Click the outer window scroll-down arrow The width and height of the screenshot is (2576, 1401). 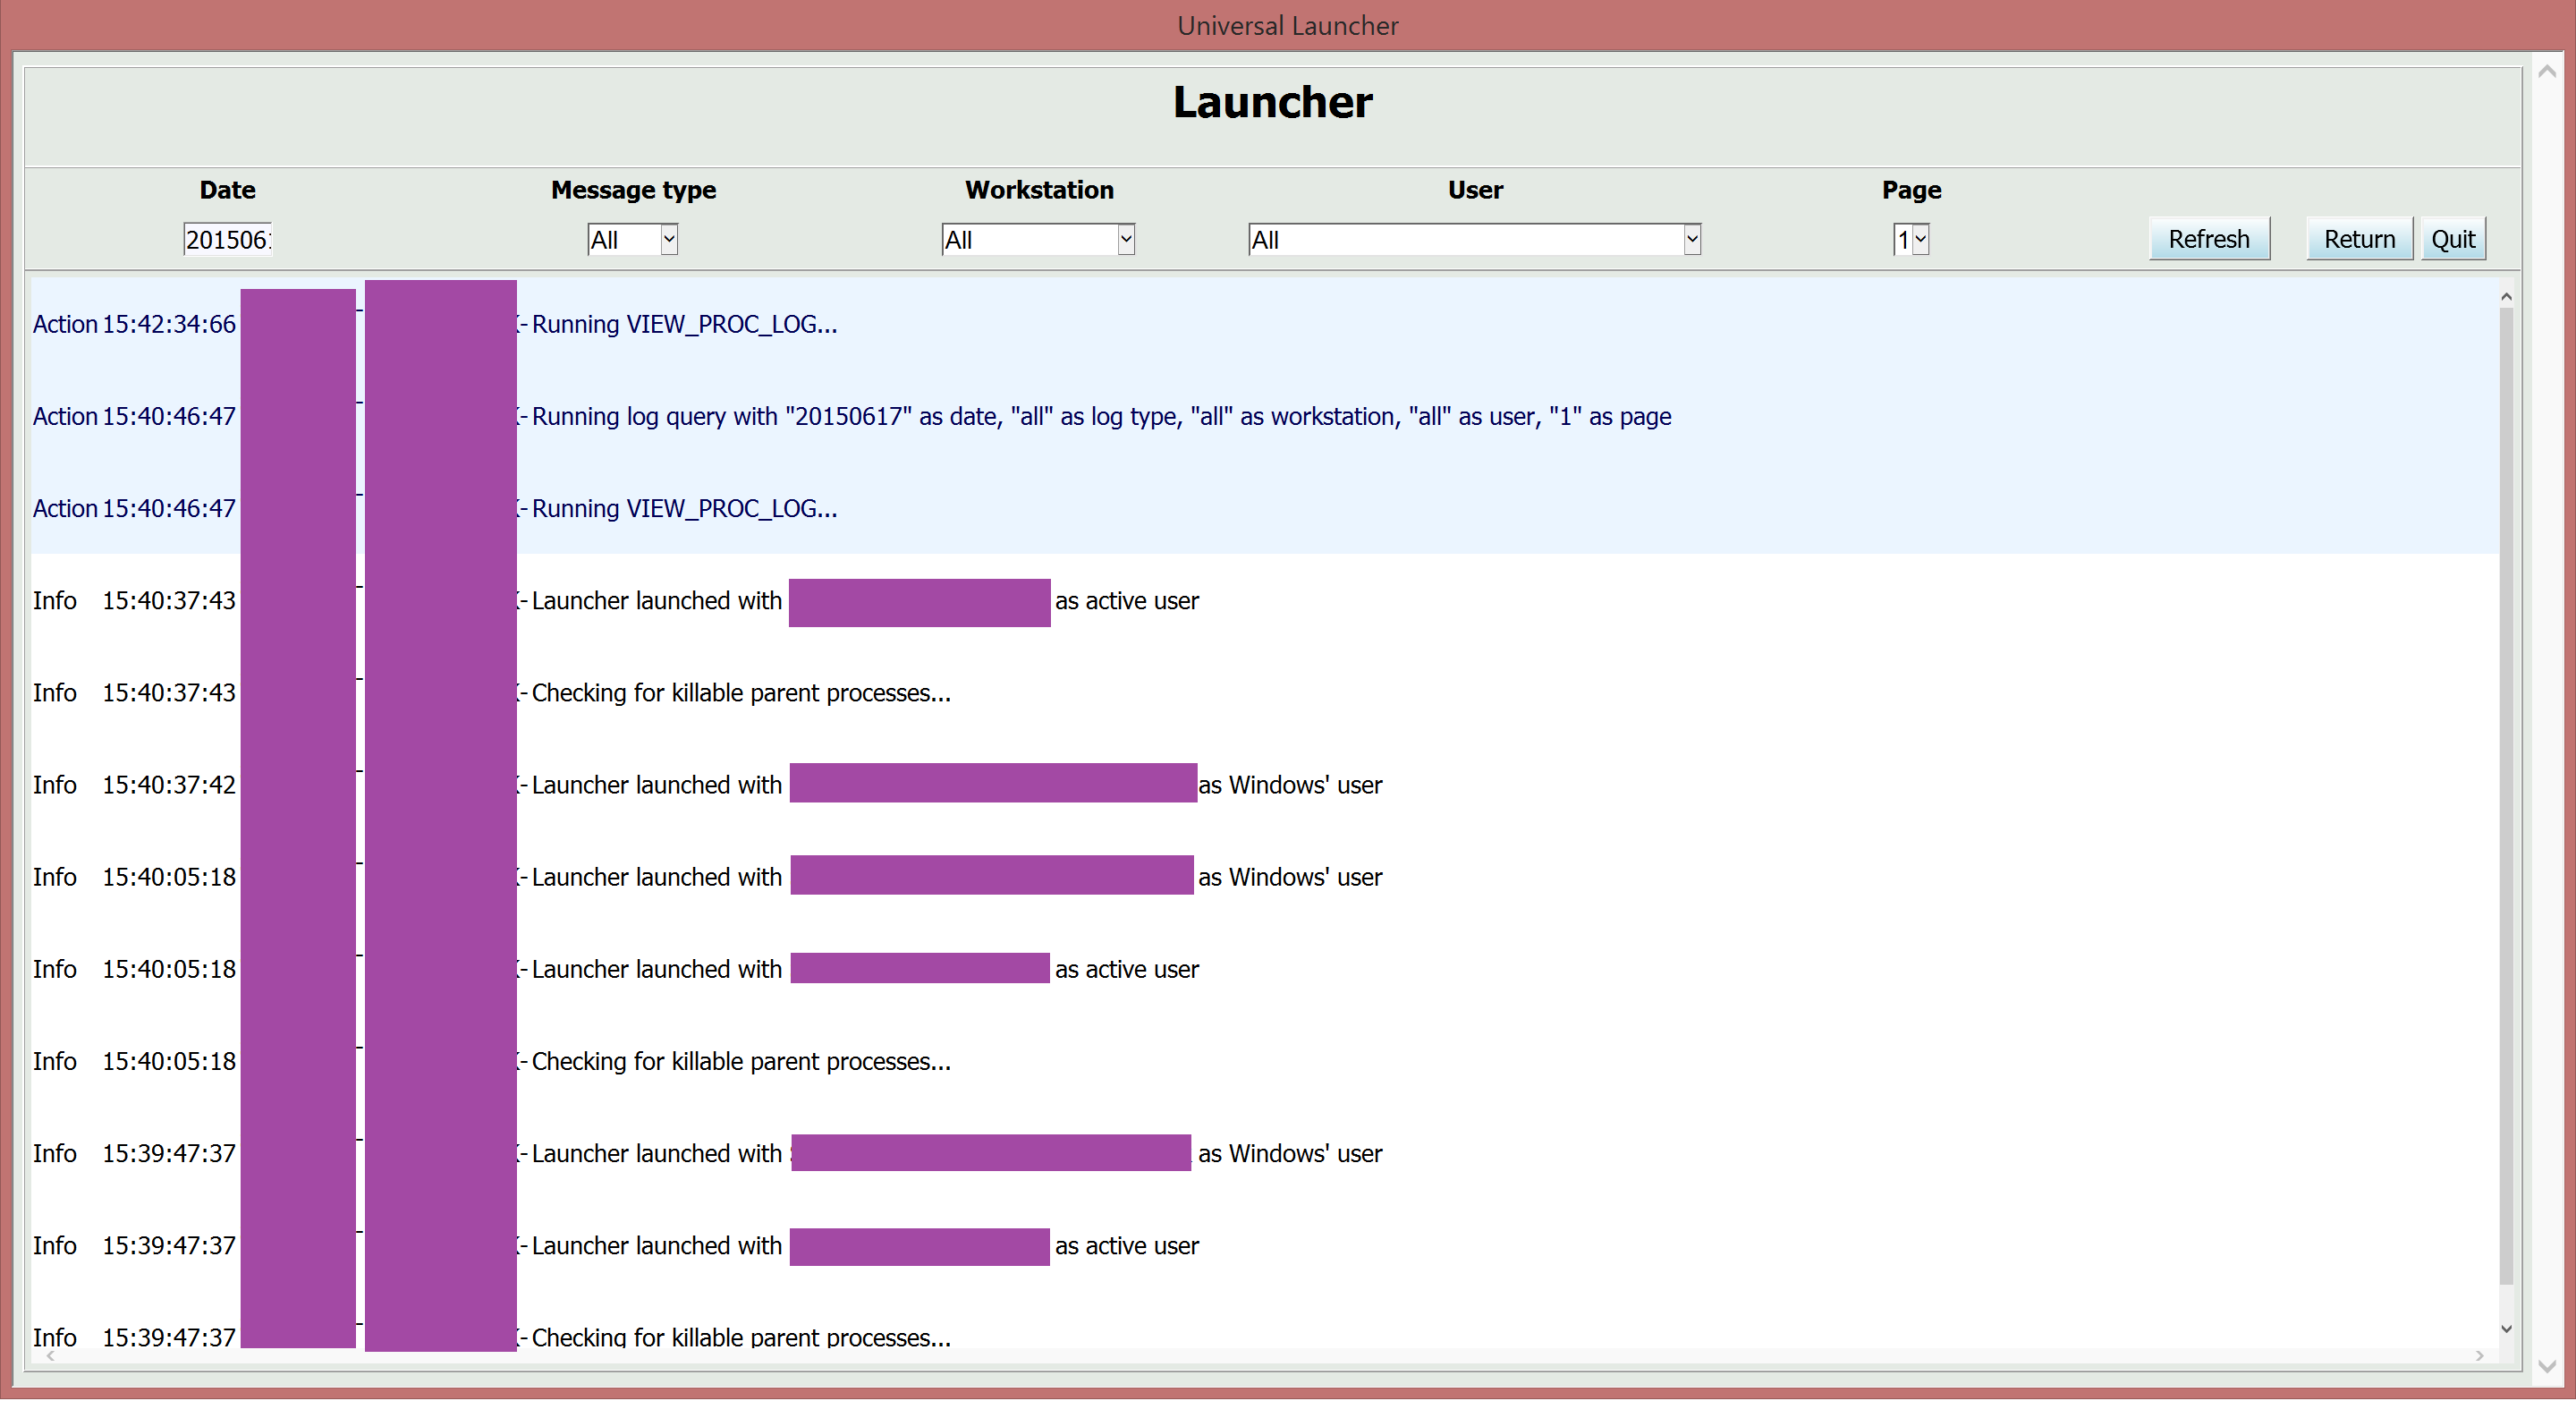pyautogui.click(x=2547, y=1366)
